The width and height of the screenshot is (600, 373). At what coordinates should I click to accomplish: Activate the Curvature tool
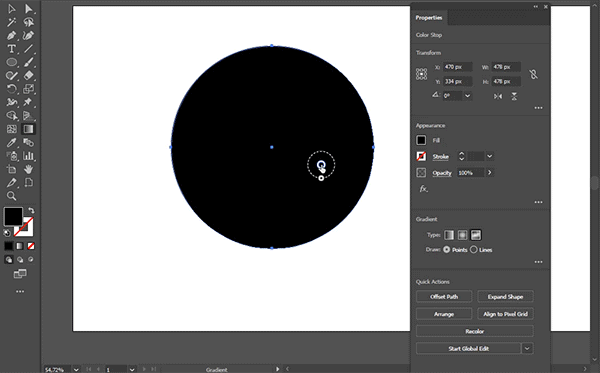tap(28, 36)
